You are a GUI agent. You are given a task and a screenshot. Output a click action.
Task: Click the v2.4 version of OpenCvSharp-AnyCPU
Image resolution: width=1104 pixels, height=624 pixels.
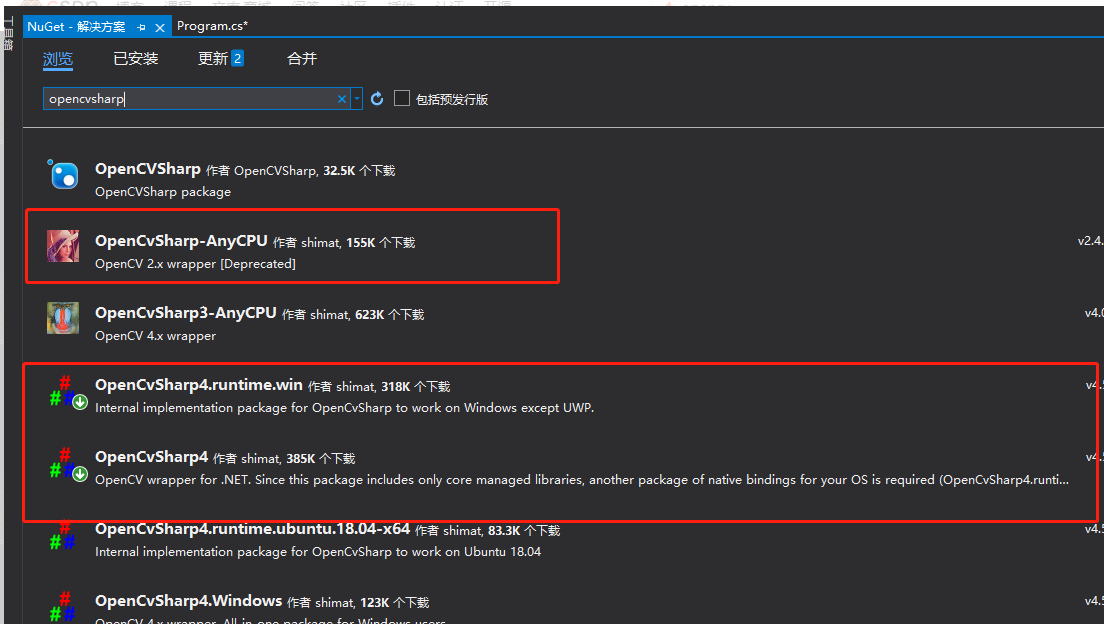[x=1090, y=241]
